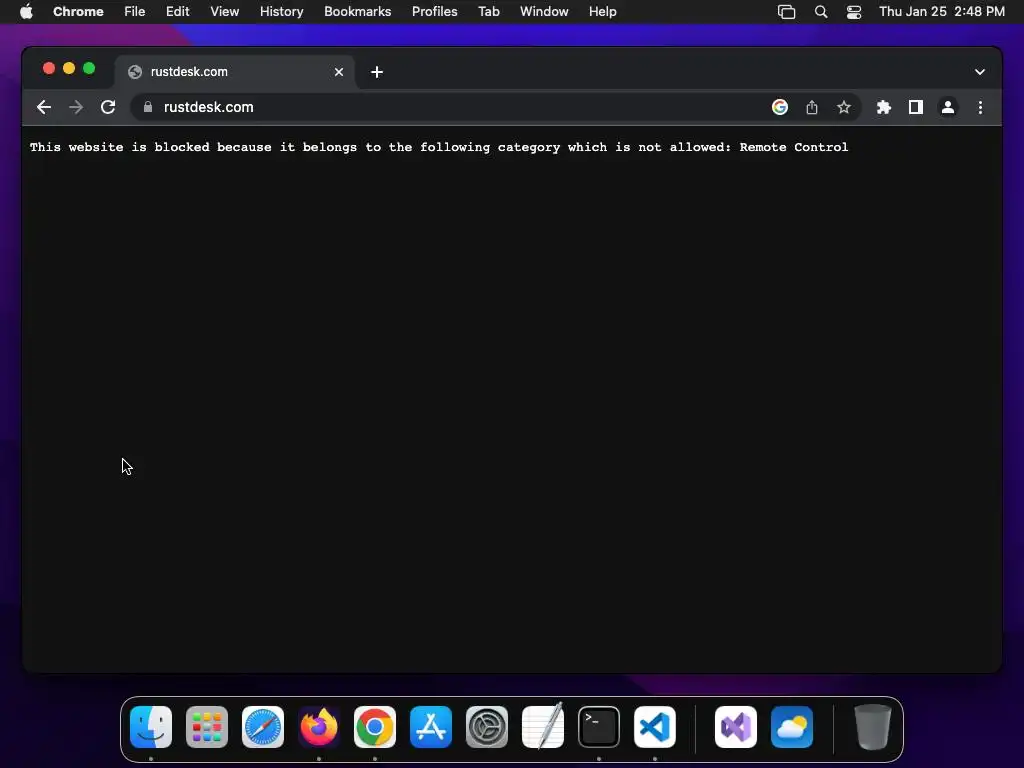1024x768 pixels.
Task: Open the Trash from the Dock
Action: tap(872, 727)
